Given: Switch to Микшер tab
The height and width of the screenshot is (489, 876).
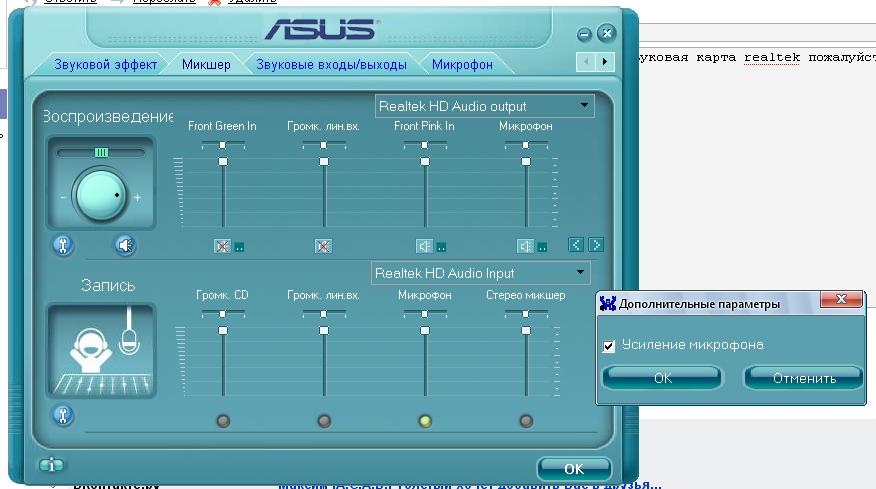Looking at the screenshot, I should 206,65.
